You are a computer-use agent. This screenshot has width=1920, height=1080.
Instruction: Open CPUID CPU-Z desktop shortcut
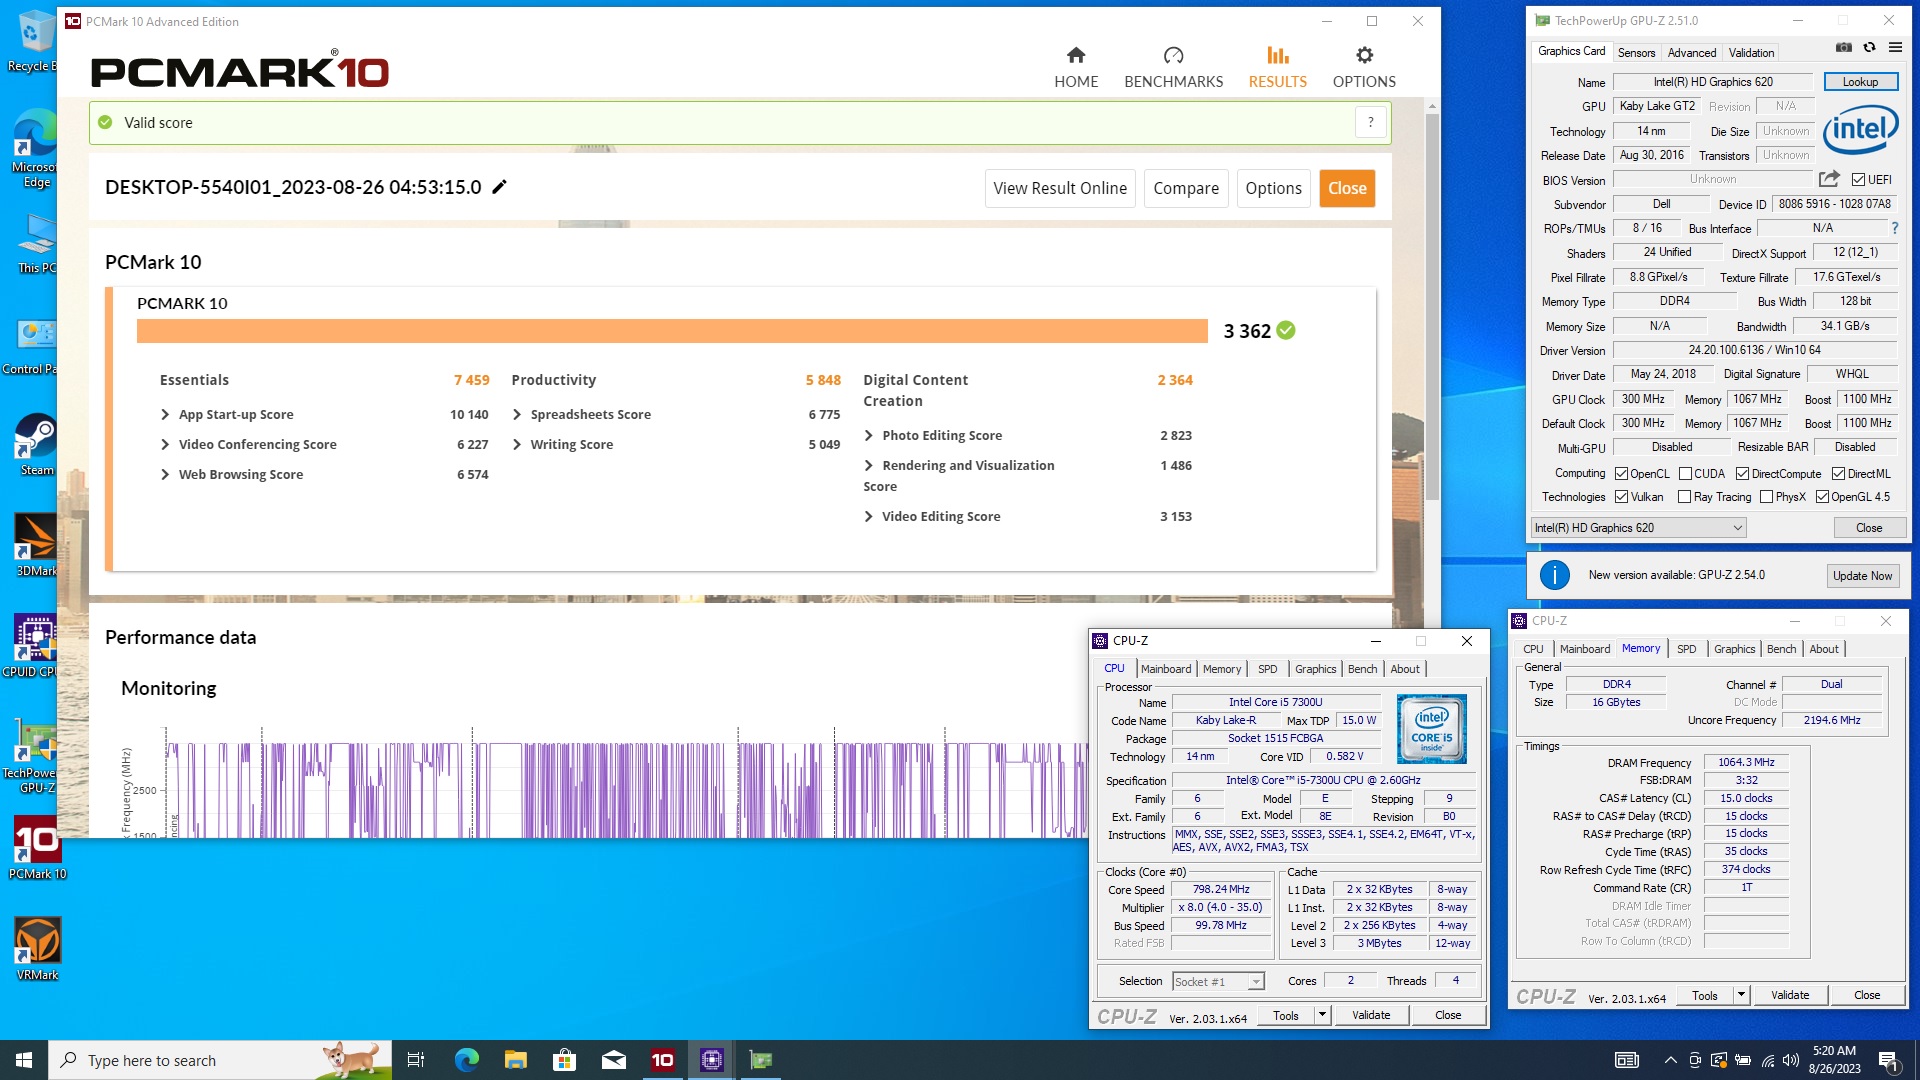click(x=35, y=647)
